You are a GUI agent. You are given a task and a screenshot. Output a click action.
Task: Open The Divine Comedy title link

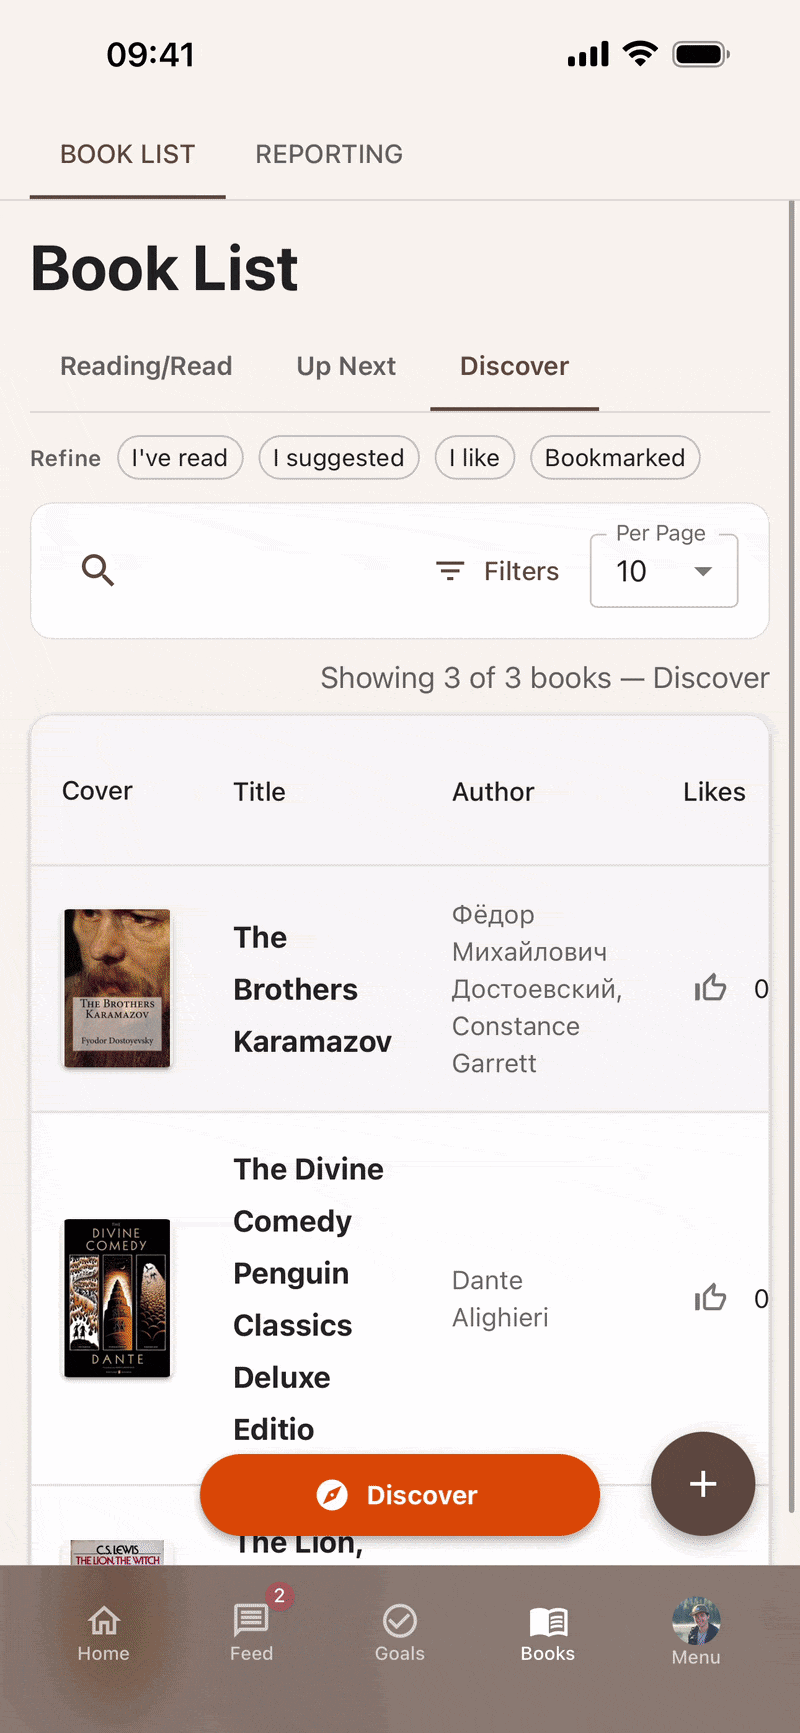pos(308,1299)
